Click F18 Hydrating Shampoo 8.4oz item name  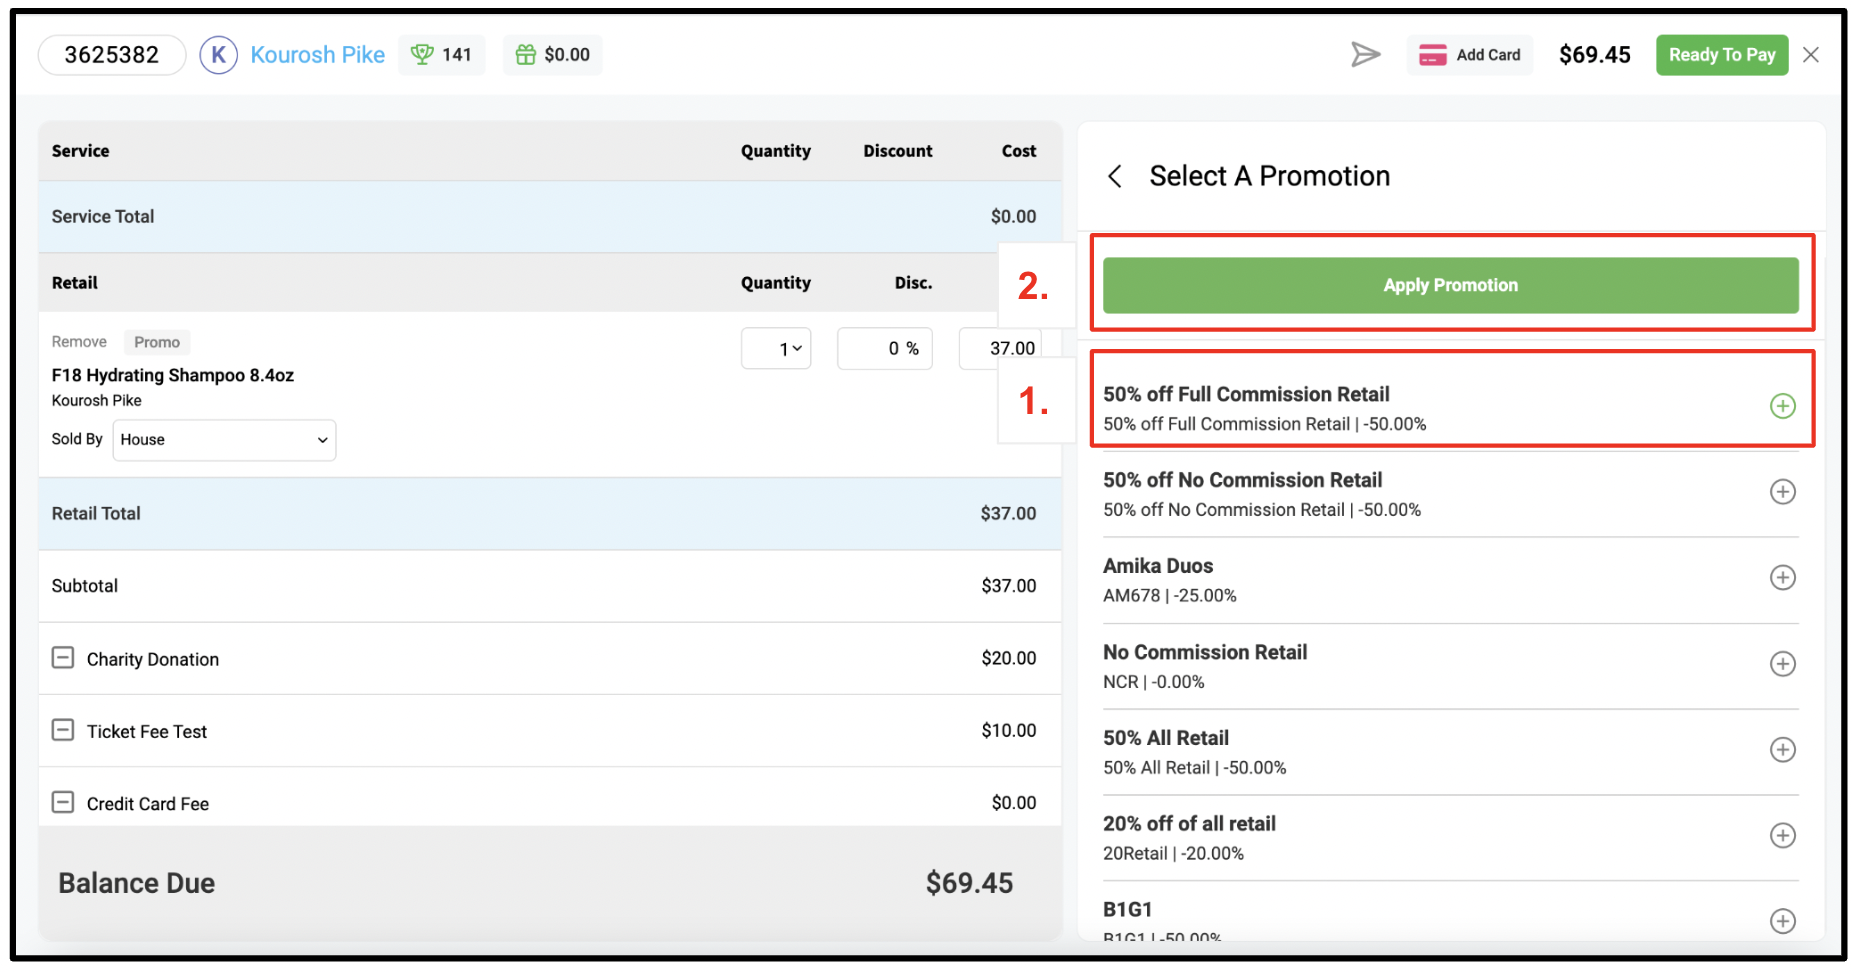pos(173,375)
